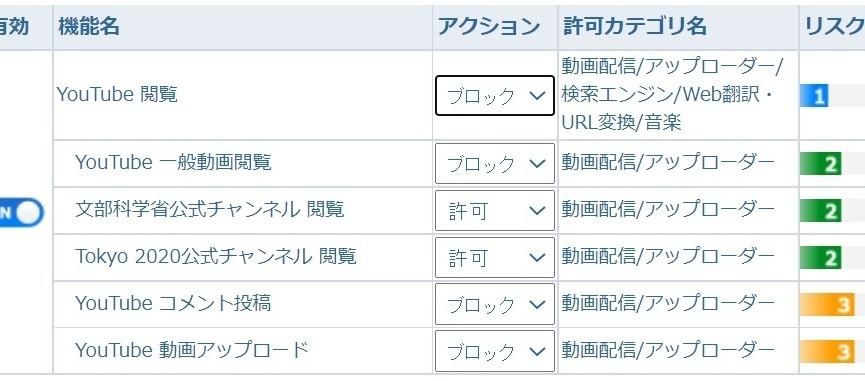This screenshot has height=381, width=865.
Task: Change action for YouTube コメント投稿
Action: 495,304
